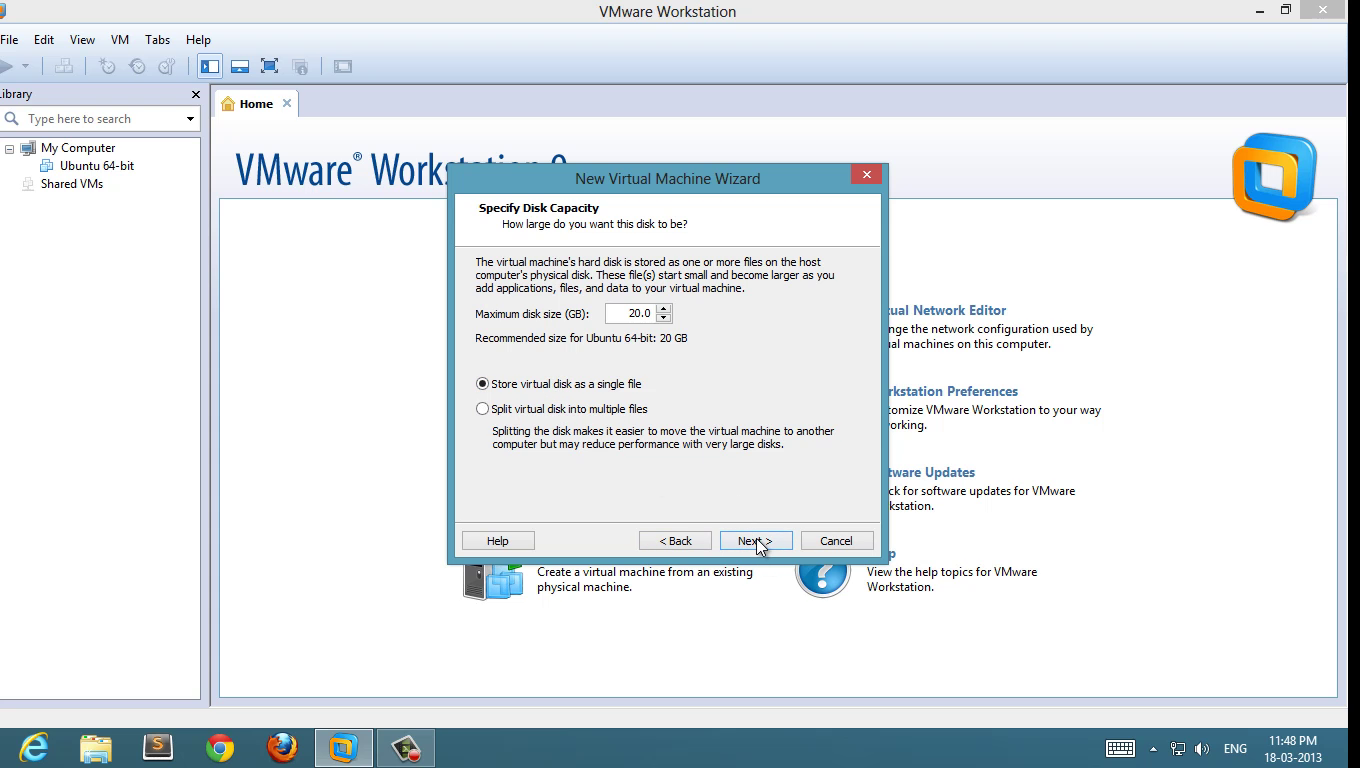Image resolution: width=1360 pixels, height=768 pixels.
Task: Open Firefox from the taskbar
Action: tap(282, 747)
